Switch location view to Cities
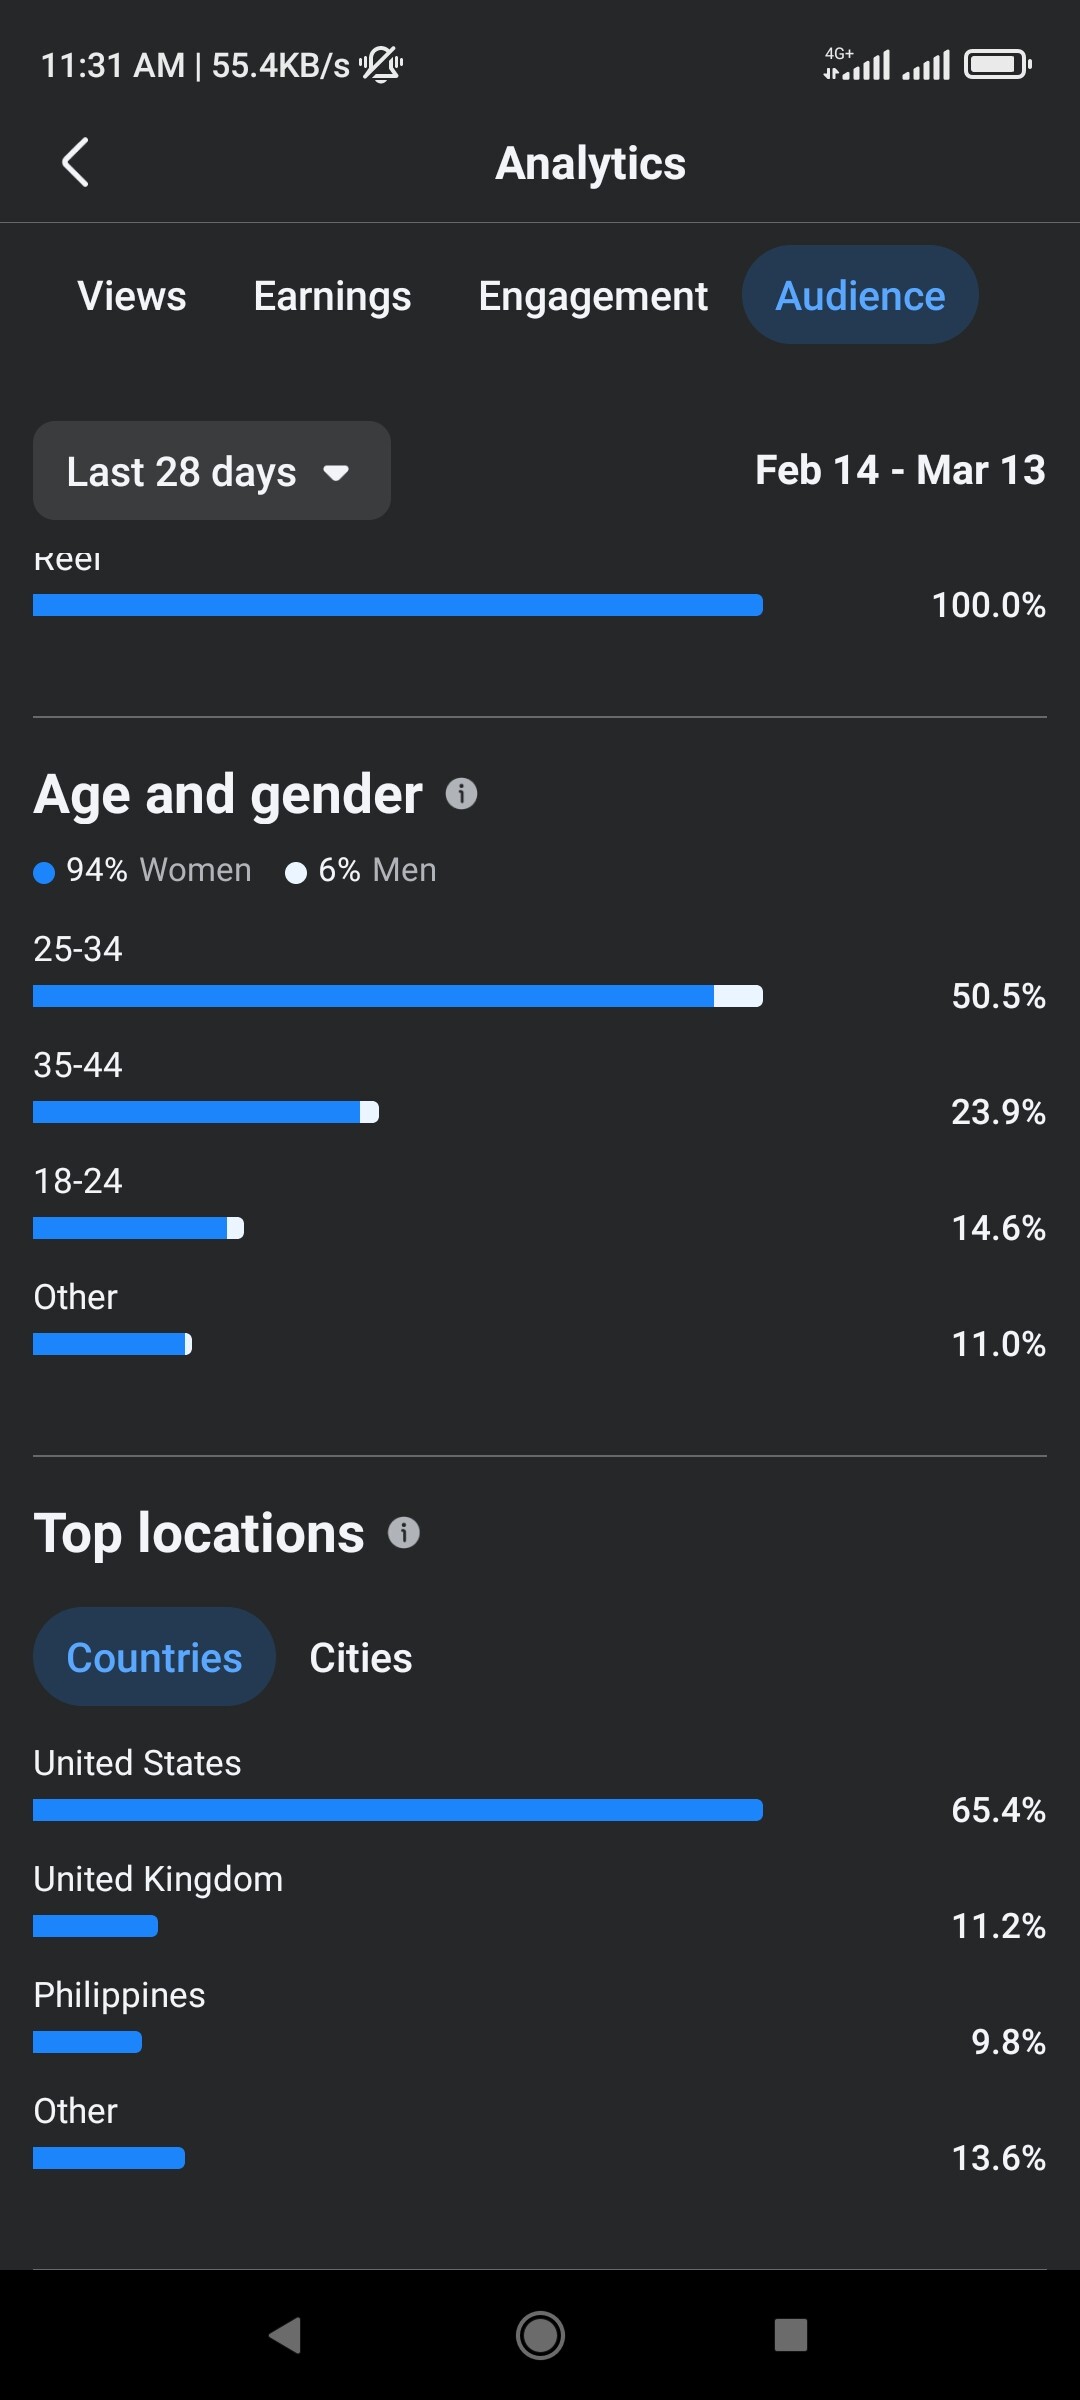Image resolution: width=1080 pixels, height=2400 pixels. tap(361, 1657)
